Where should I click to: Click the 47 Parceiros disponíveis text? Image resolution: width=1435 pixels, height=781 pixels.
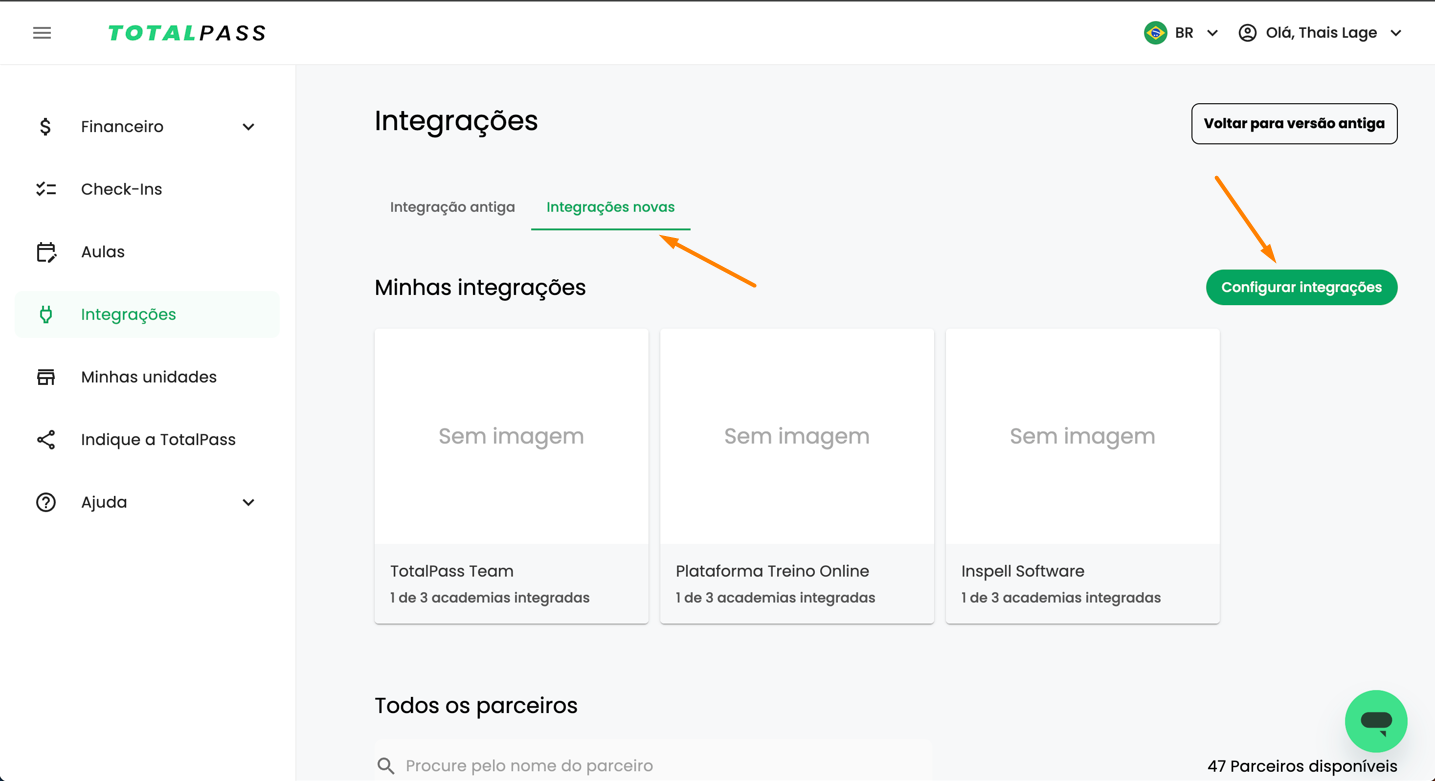(1302, 766)
